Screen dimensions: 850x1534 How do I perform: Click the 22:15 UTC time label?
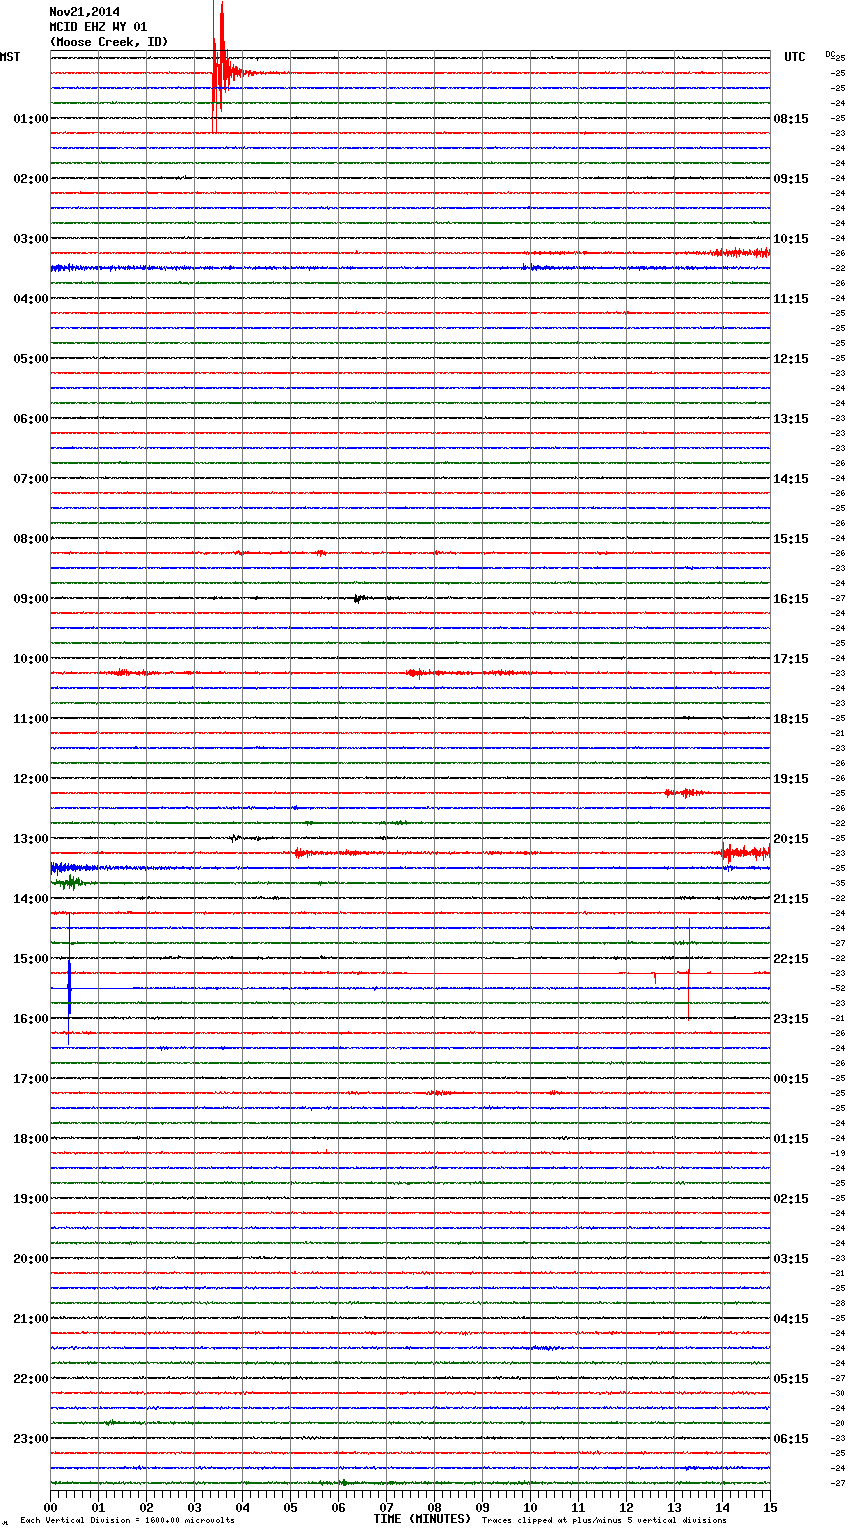click(x=791, y=958)
